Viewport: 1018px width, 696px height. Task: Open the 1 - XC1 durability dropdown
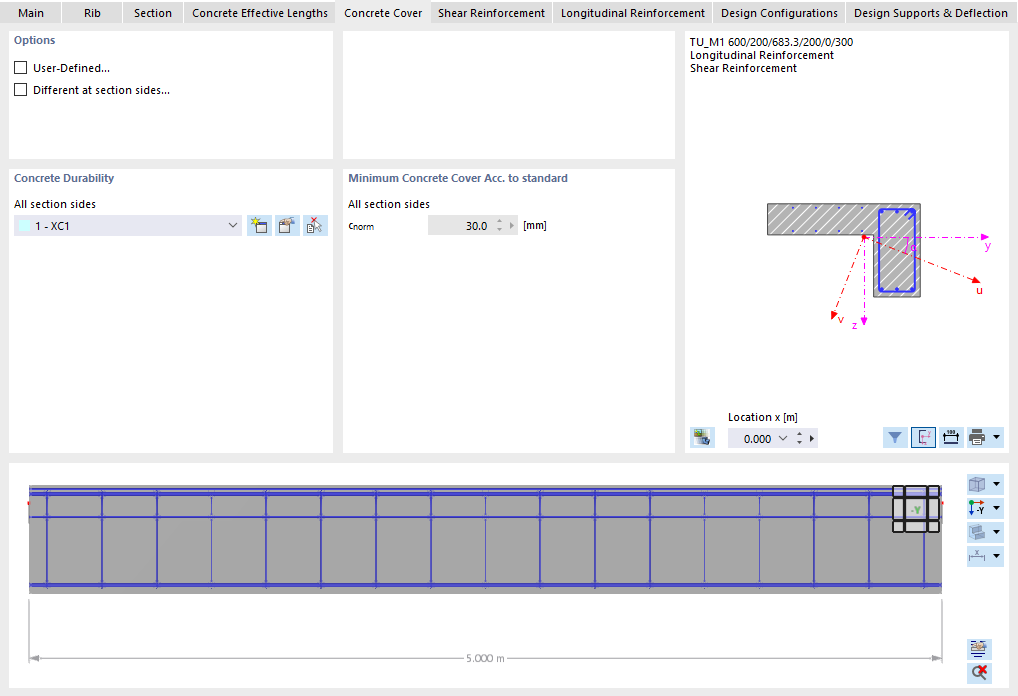click(232, 226)
